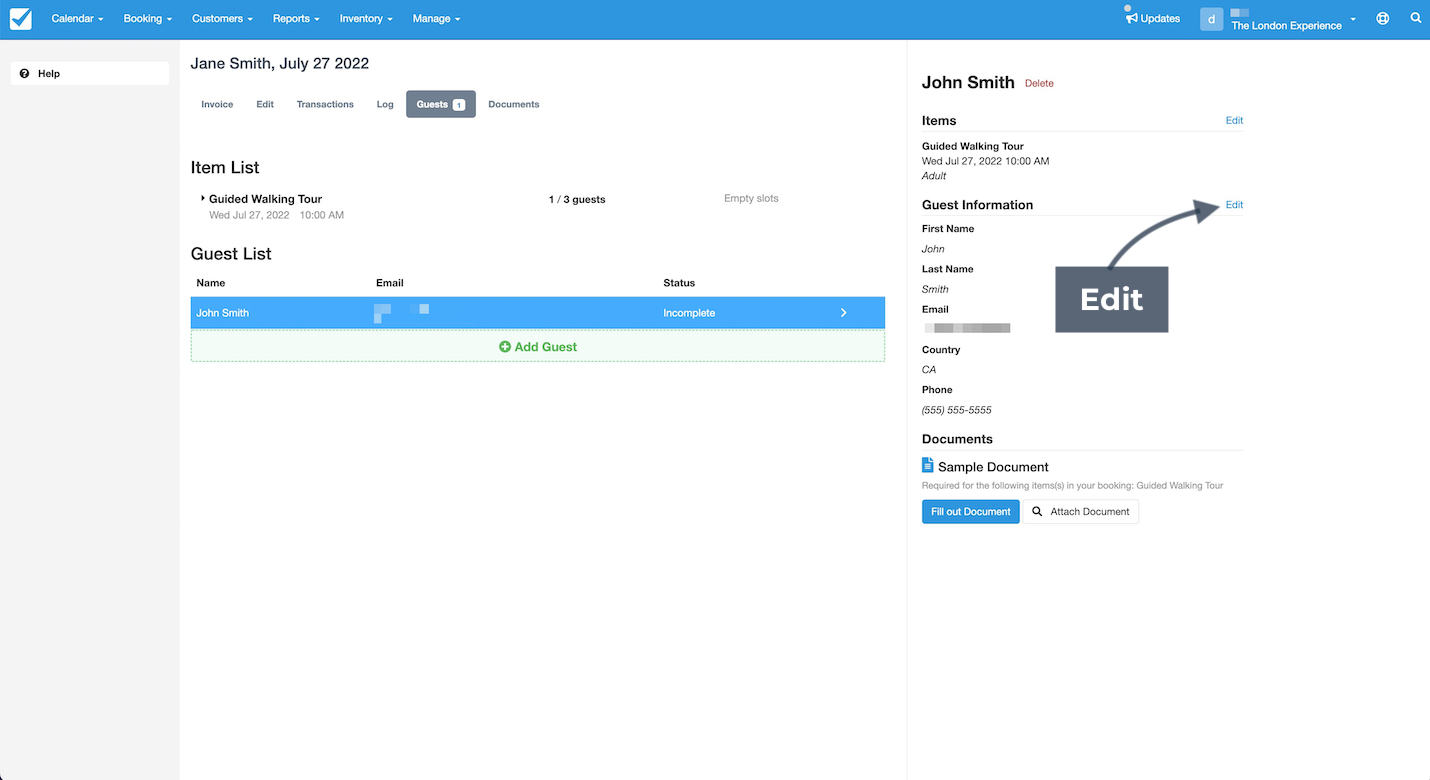Click the Status column header

point(679,283)
